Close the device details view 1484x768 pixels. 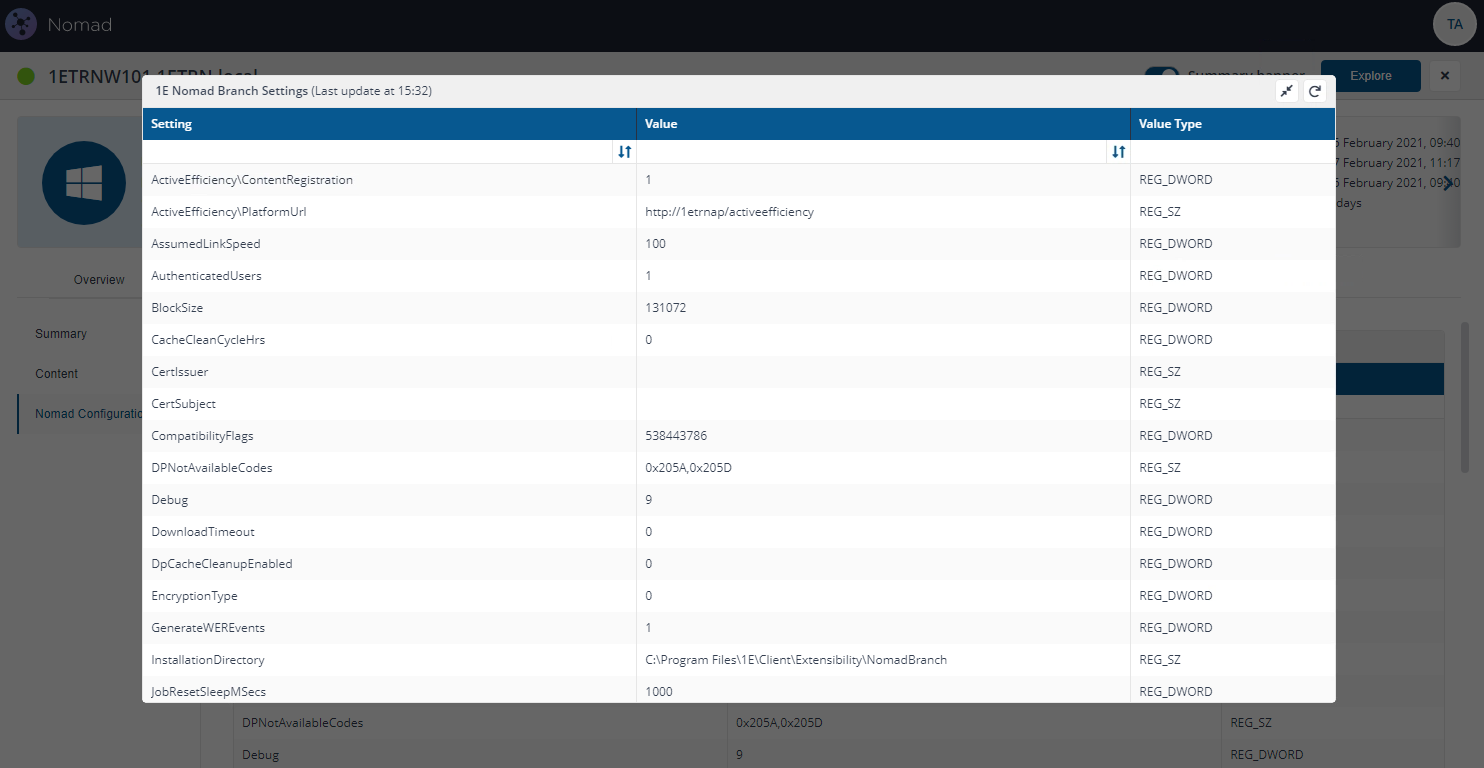coord(1444,76)
